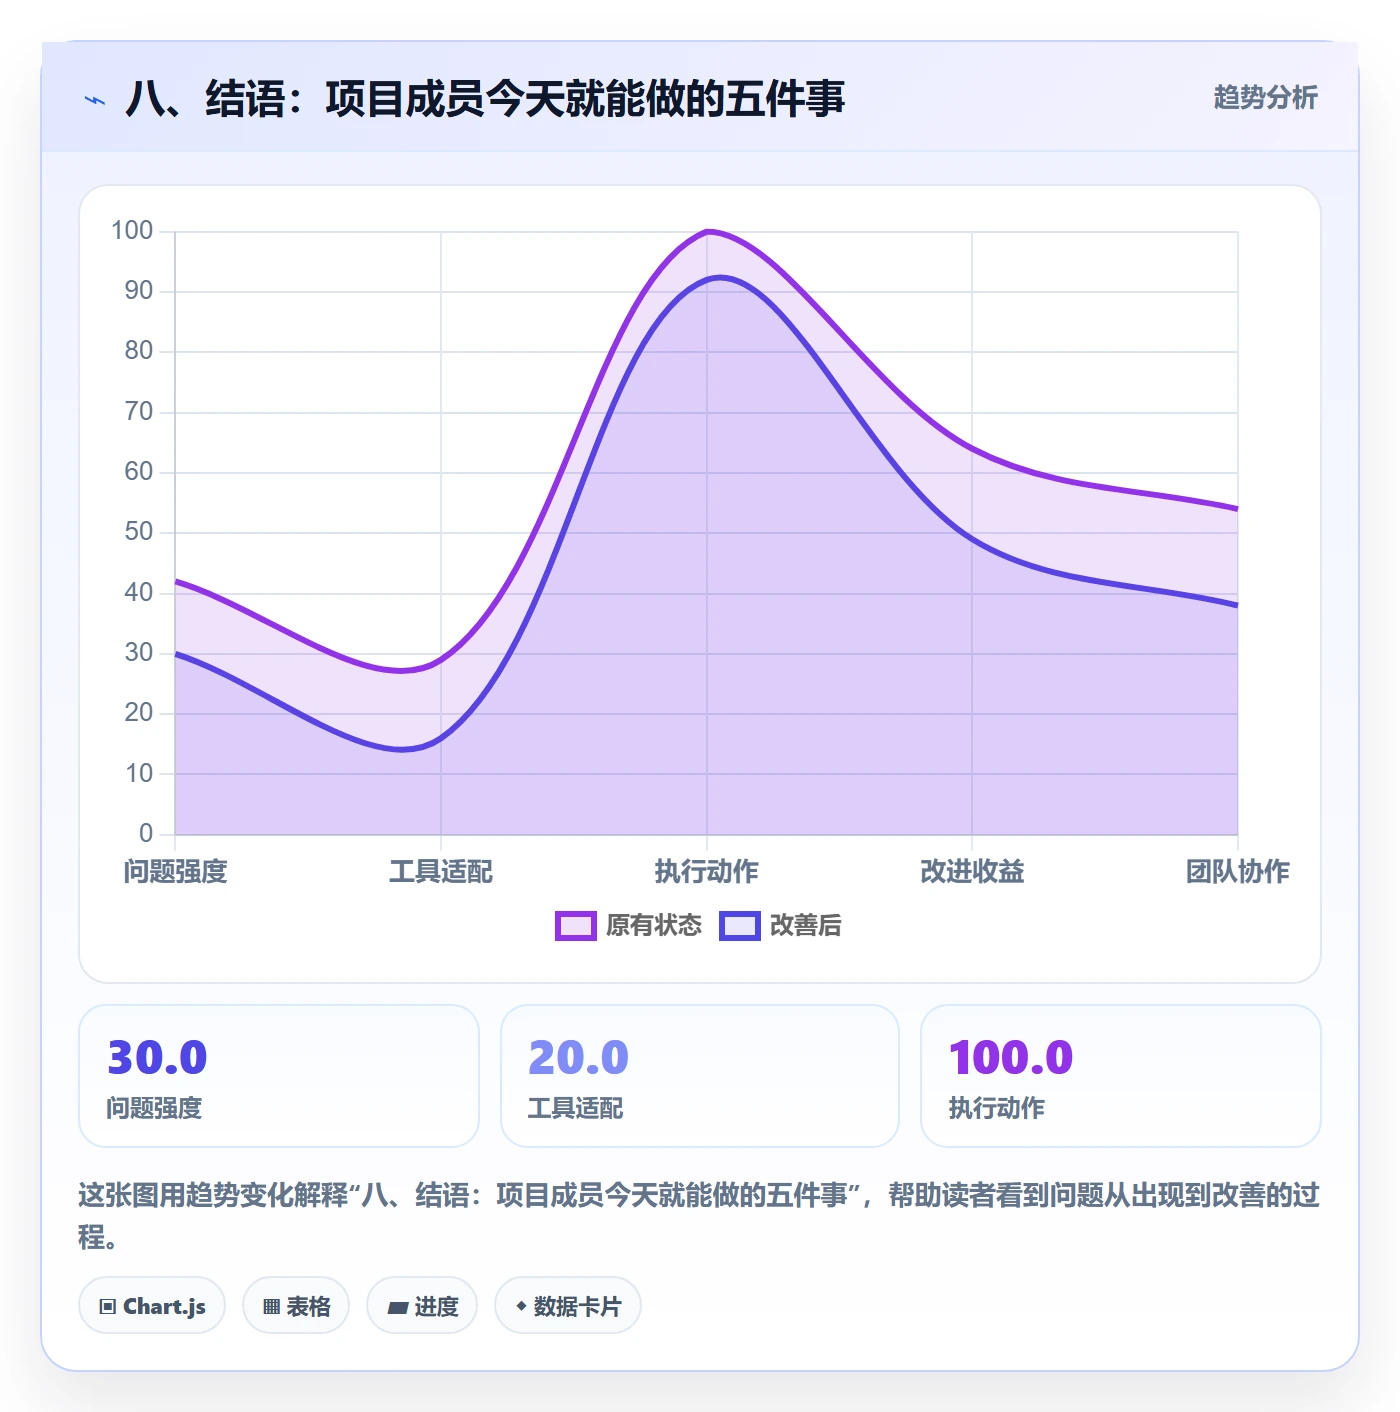Screen dimensions: 1400x1412
Task: Click the 表格 tag grid icon
Action: pos(271,1306)
